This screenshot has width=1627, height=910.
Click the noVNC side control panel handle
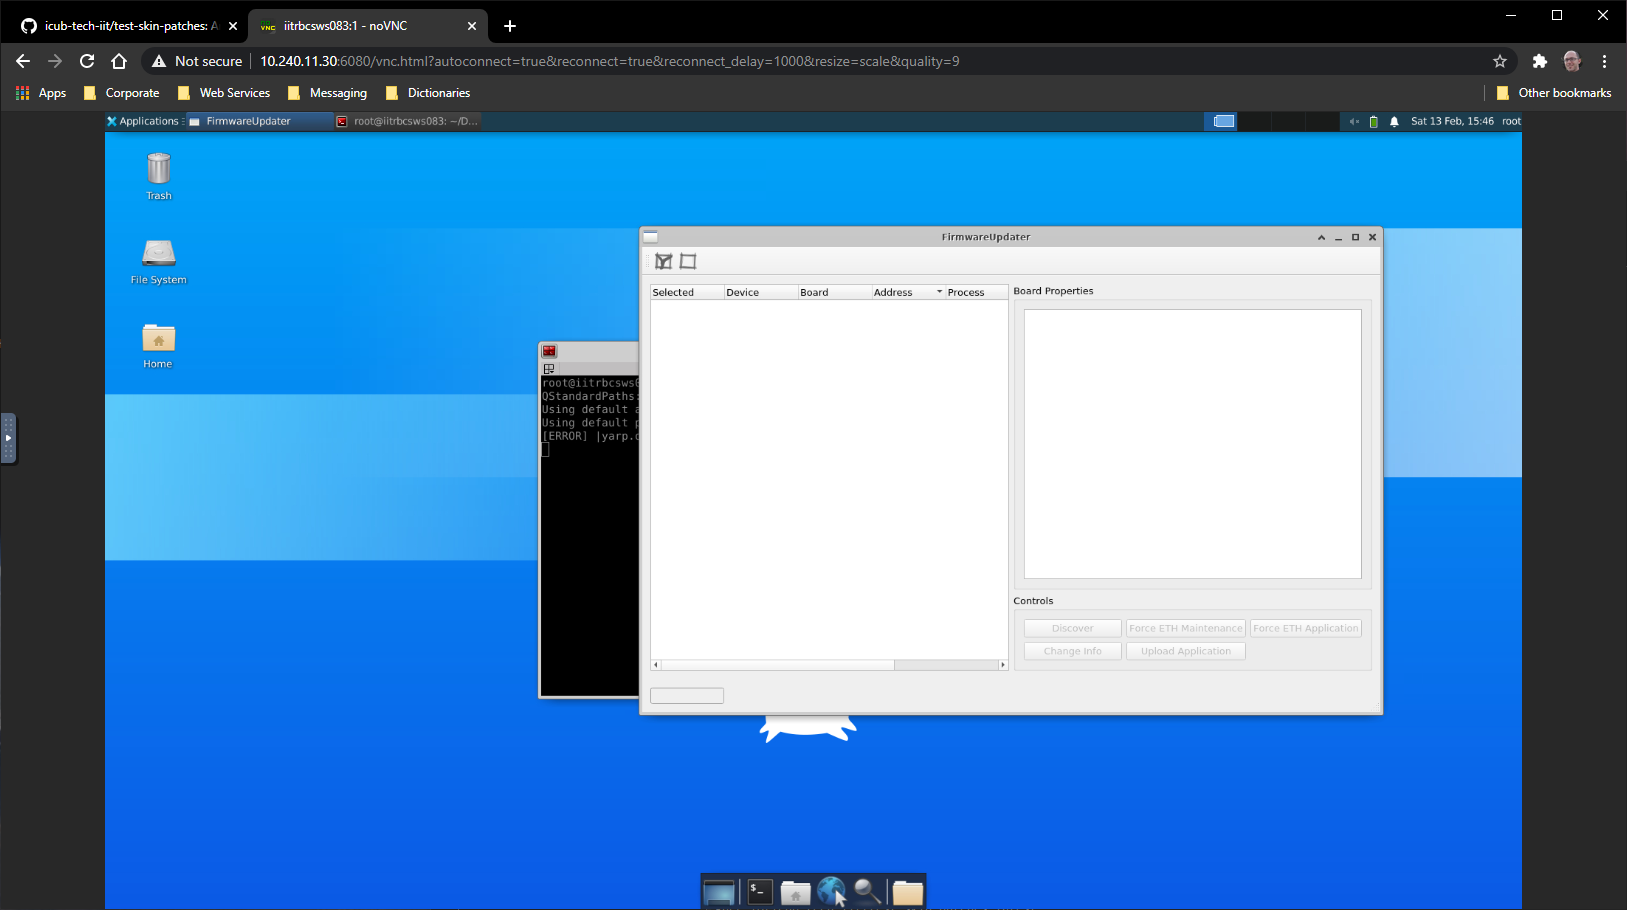8,438
